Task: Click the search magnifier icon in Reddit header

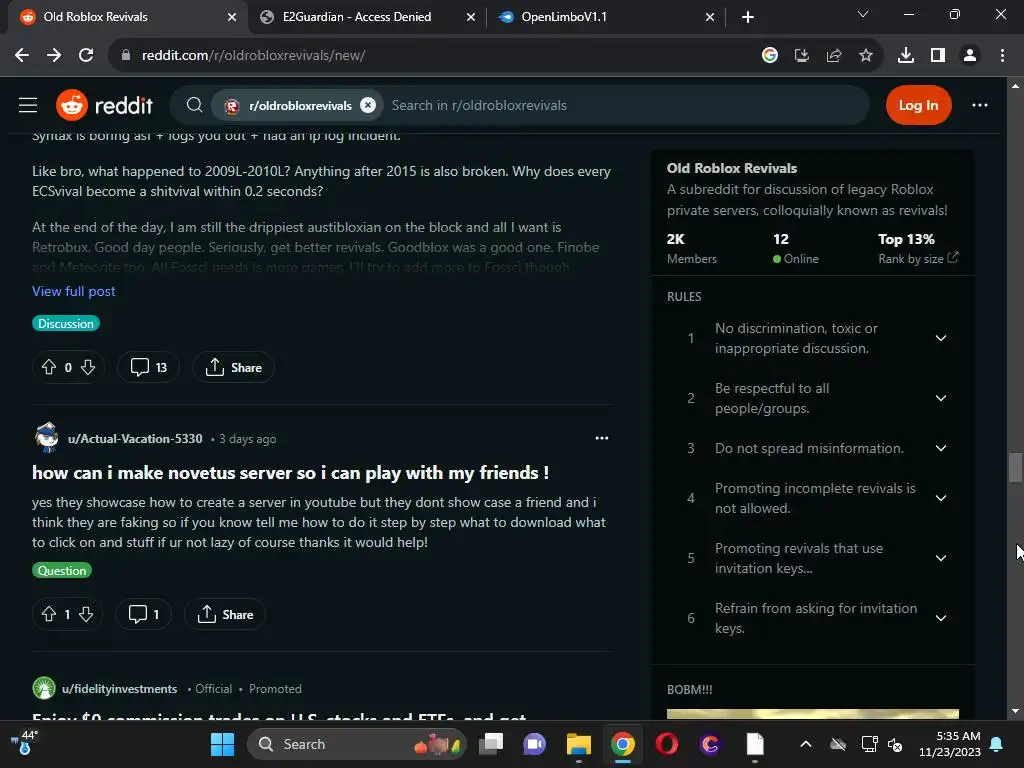Action: pos(194,105)
